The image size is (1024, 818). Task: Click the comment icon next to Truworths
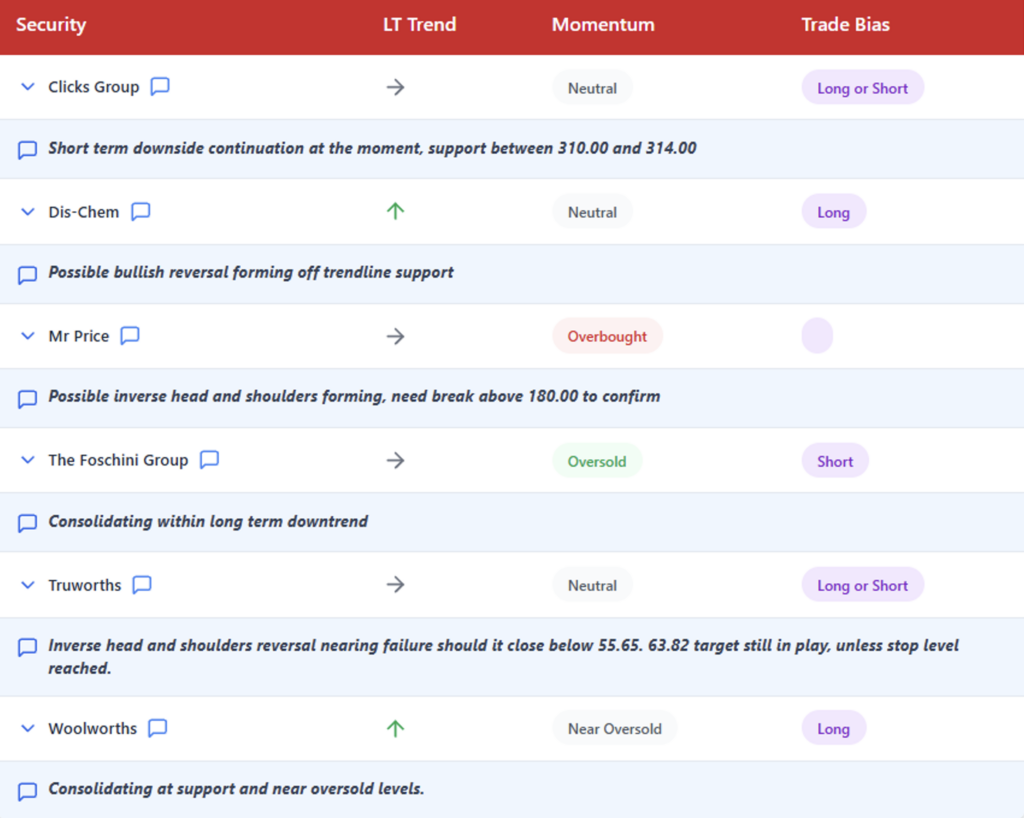pyautogui.click(x=142, y=585)
